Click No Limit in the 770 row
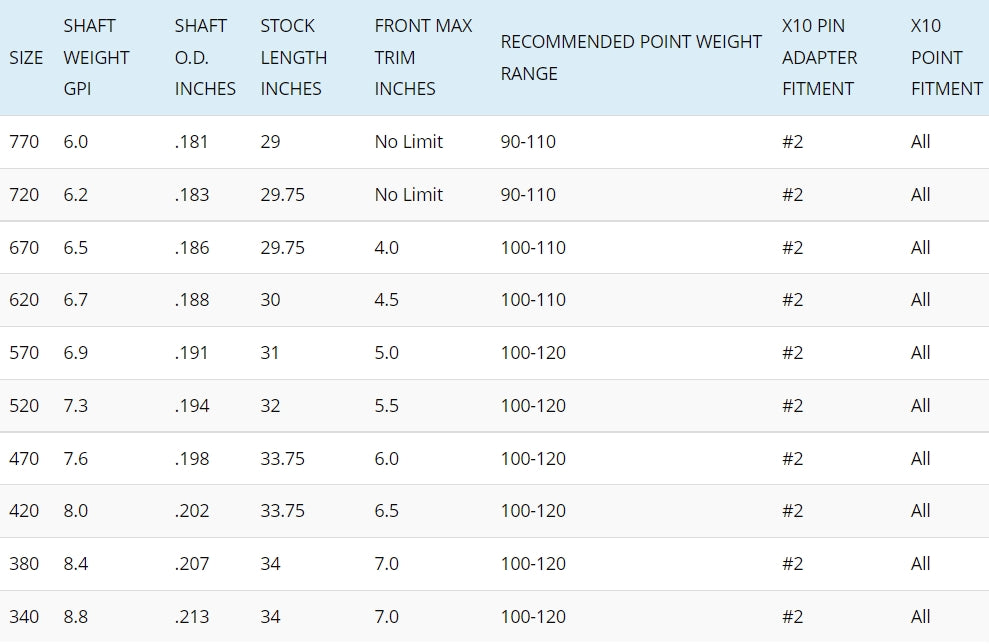Screen dimensions: 989x644 (408, 142)
